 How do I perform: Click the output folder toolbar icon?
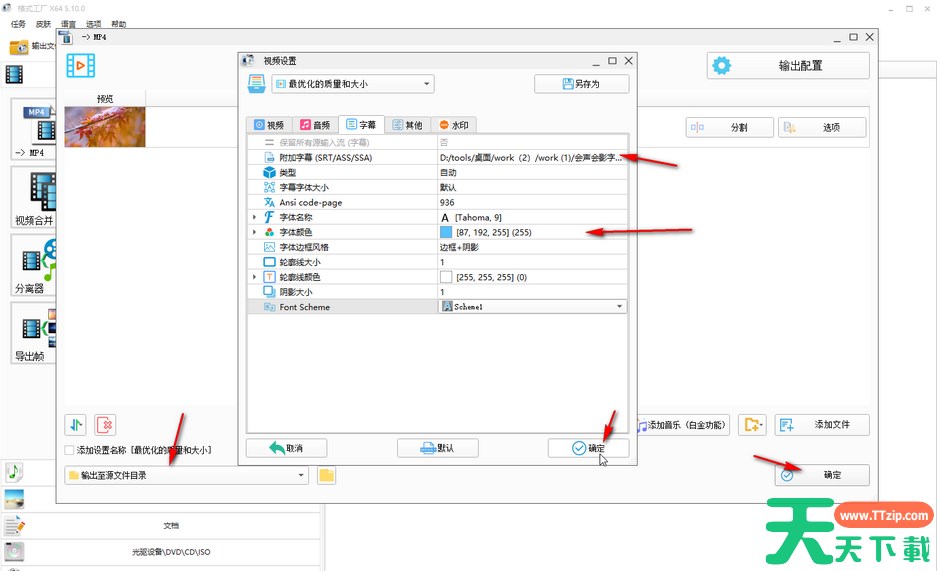tap(19, 46)
